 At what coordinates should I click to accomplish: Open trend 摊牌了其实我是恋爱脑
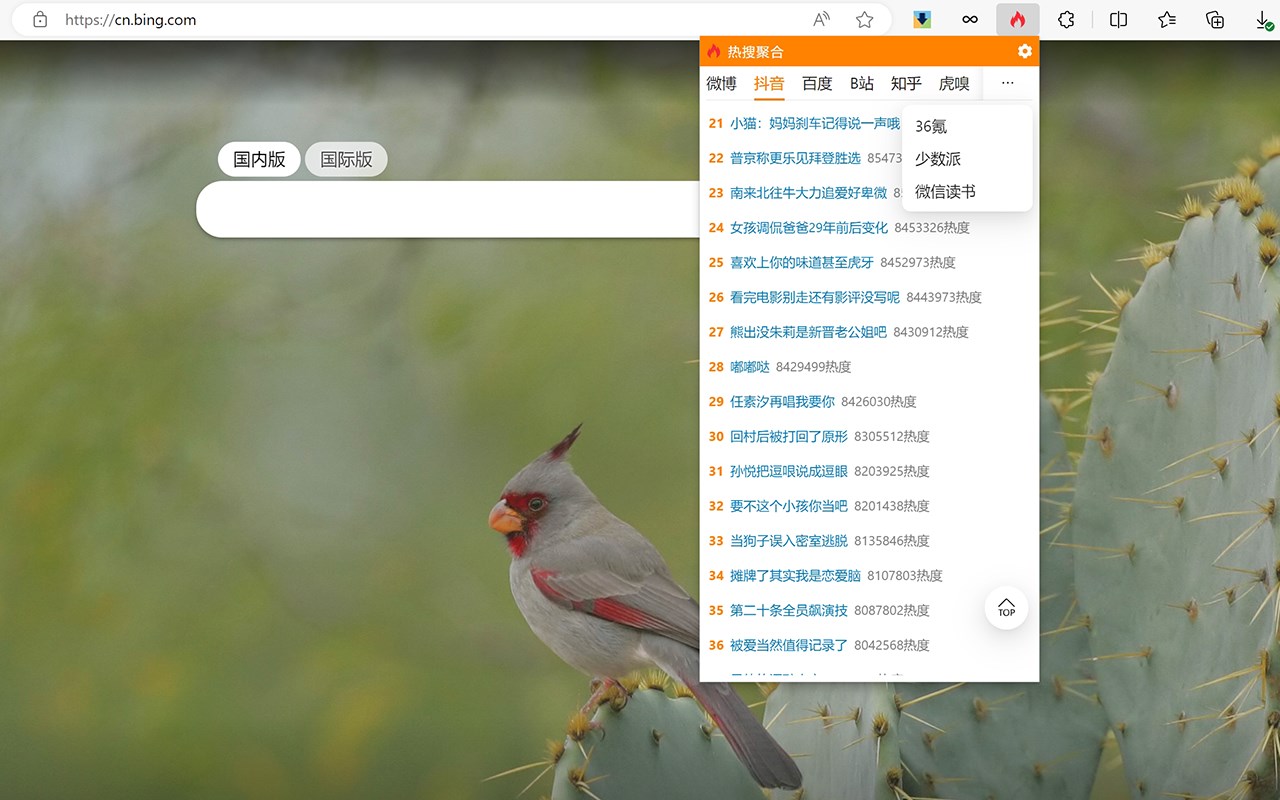tap(795, 576)
